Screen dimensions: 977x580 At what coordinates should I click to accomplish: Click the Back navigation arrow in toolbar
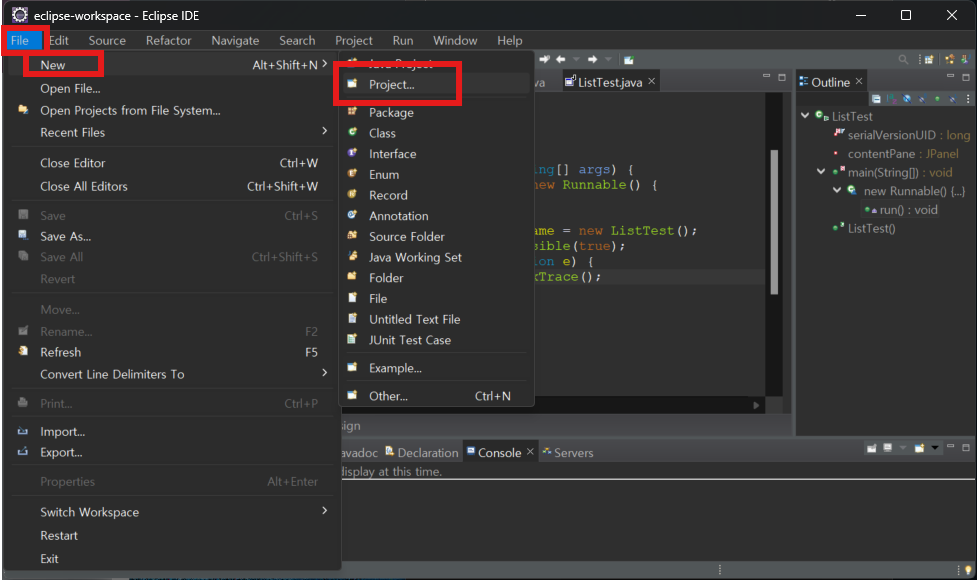tap(561, 59)
